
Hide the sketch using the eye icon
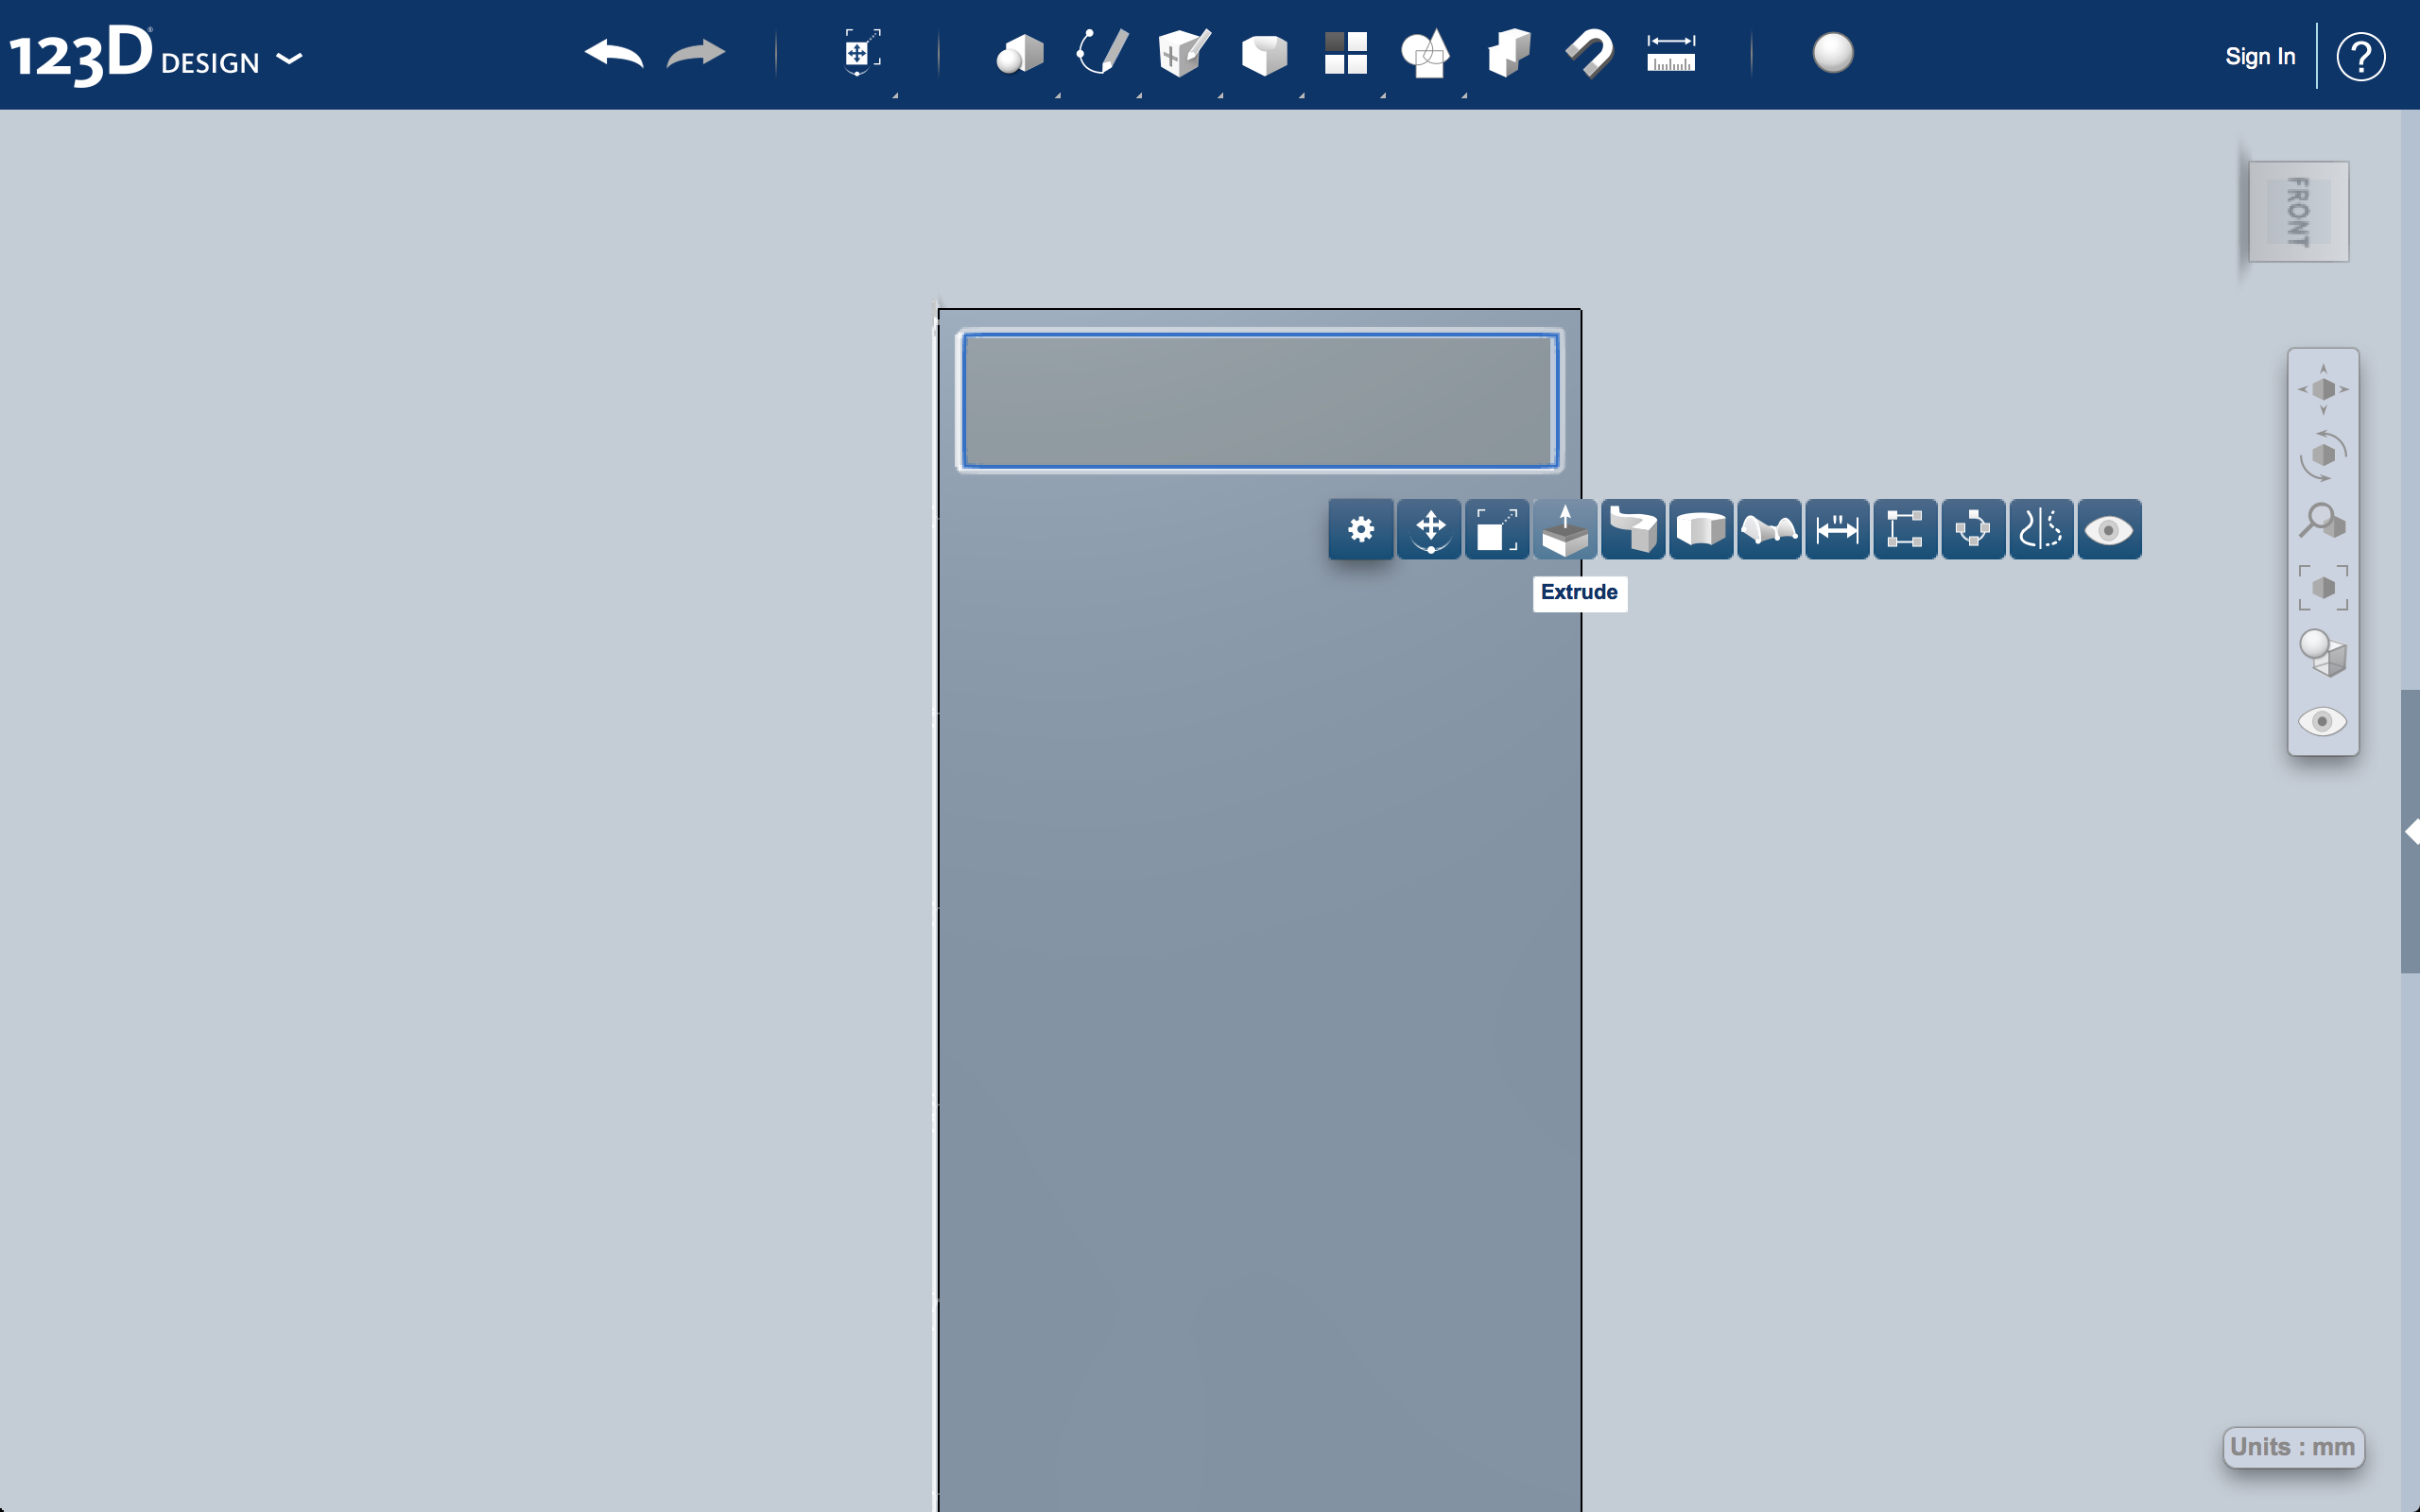2110,529
